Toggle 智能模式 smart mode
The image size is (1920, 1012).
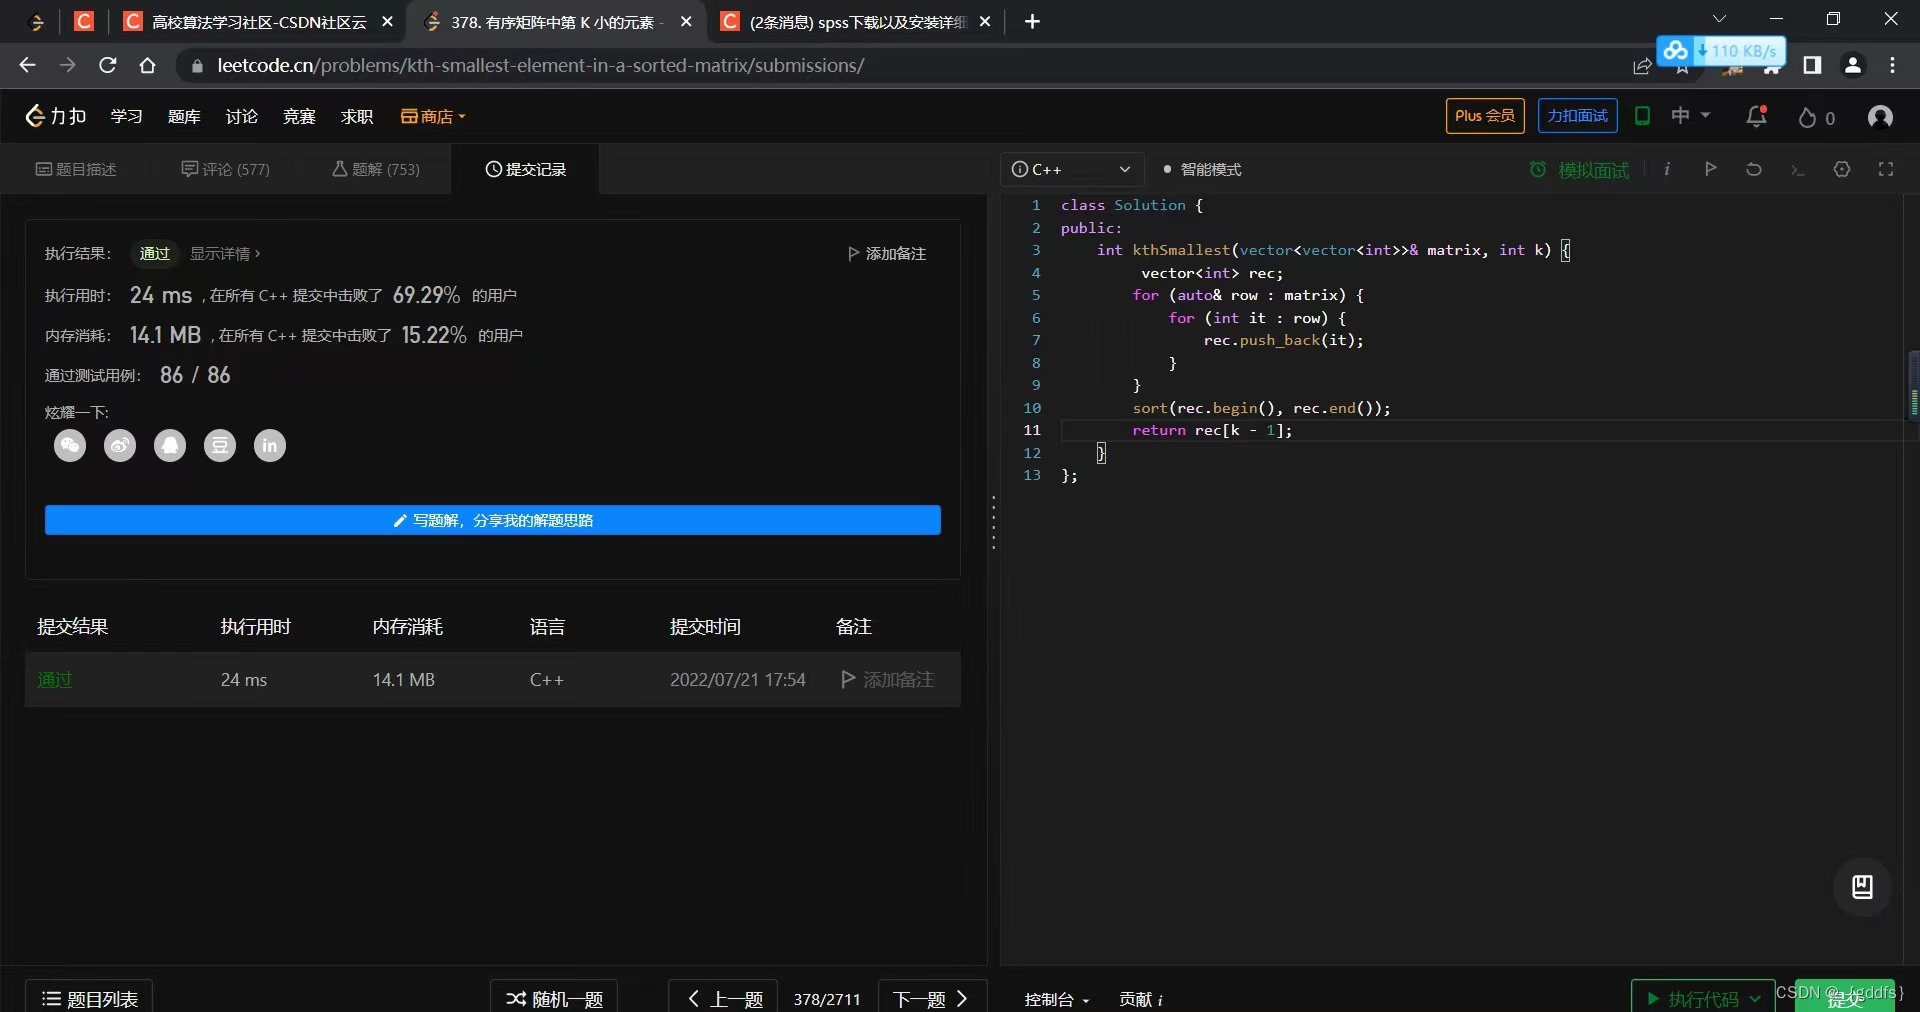1202,169
